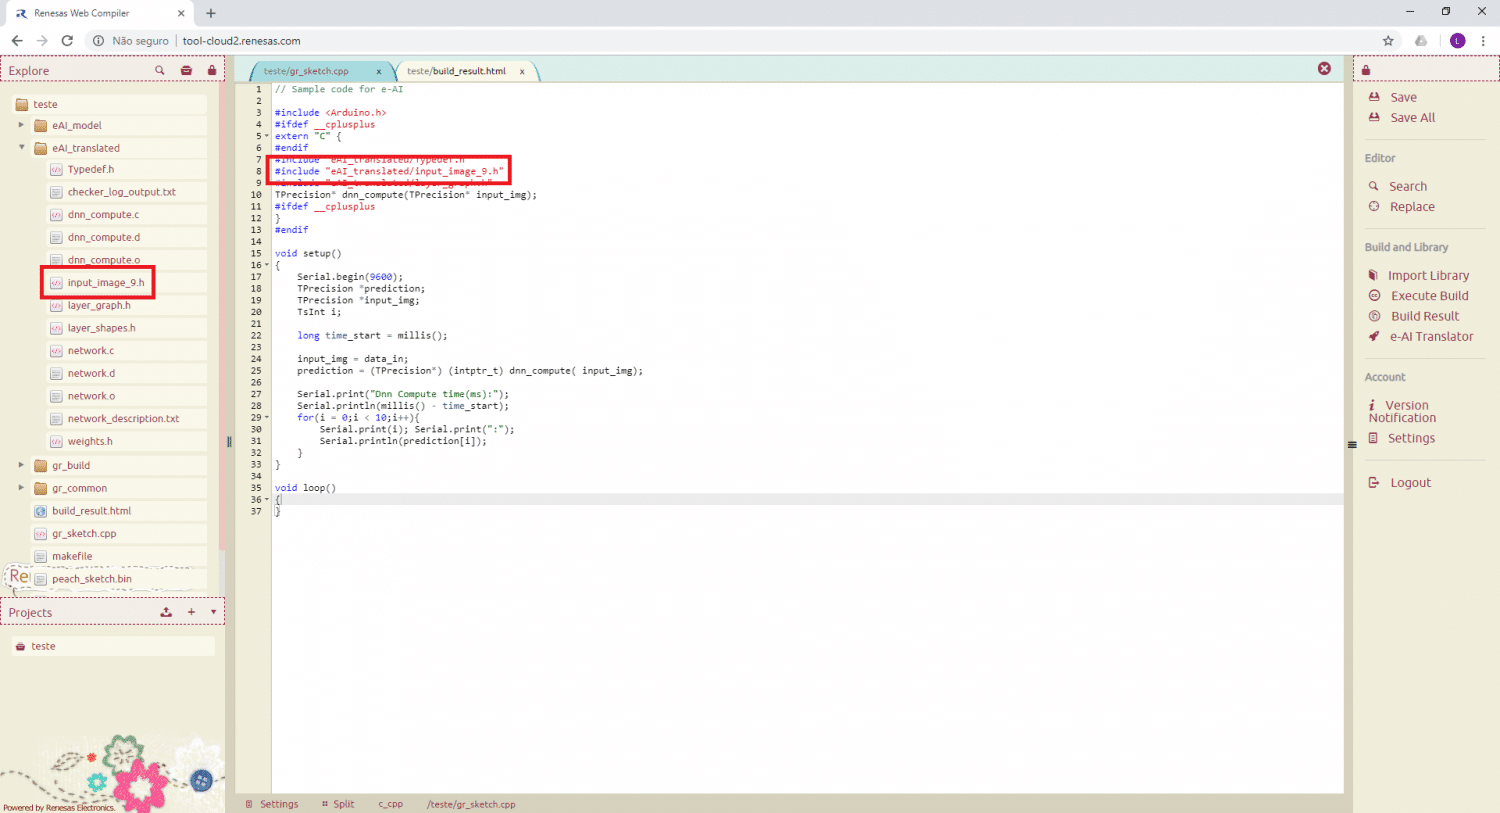The width and height of the screenshot is (1500, 813).
Task: Toggle the lock icon in the Explore panel
Action: (x=212, y=70)
